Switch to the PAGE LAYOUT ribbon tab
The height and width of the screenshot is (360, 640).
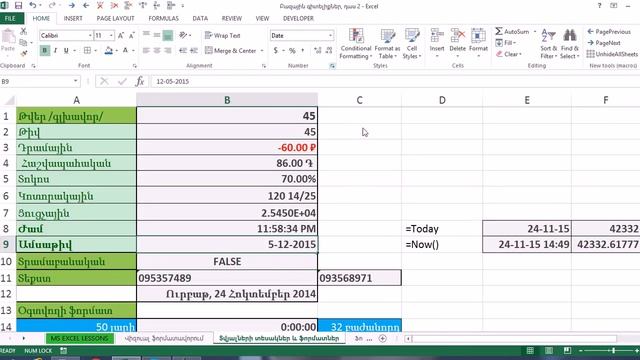[x=116, y=18]
